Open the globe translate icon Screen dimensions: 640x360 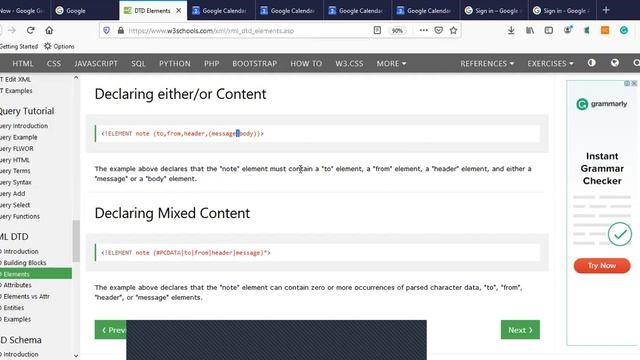[615, 63]
